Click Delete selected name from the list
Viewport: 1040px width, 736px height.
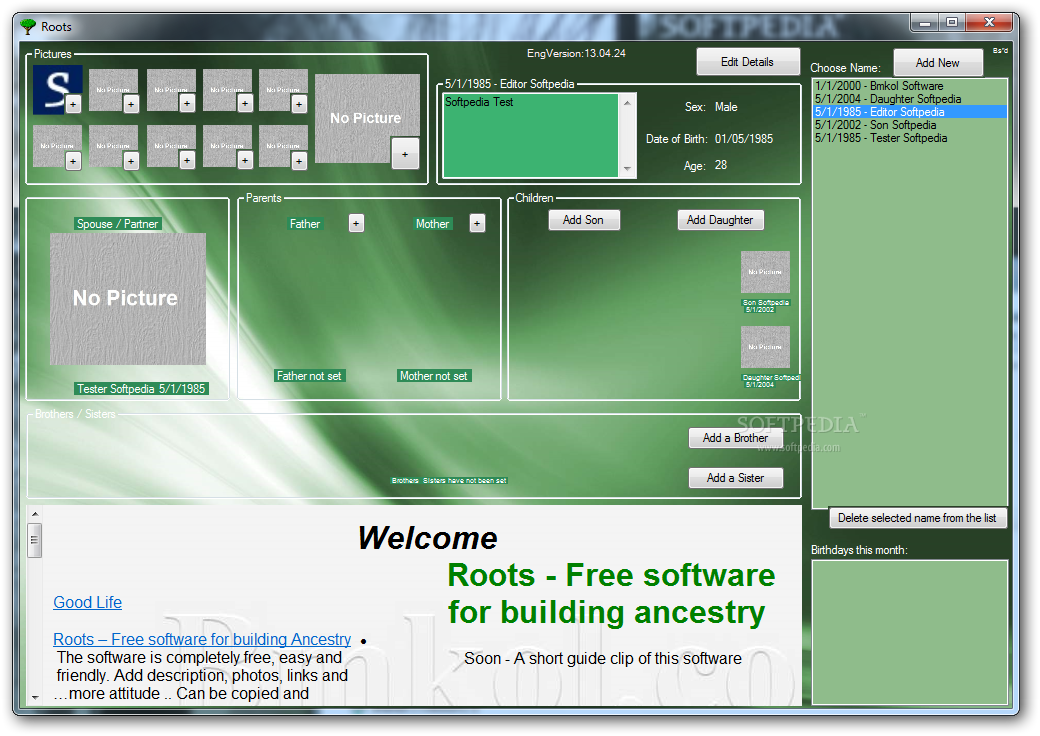point(917,518)
